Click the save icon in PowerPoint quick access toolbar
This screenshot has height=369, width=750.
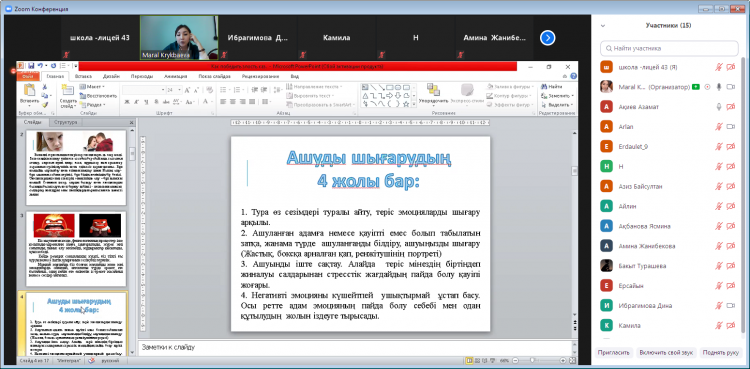[31, 66]
